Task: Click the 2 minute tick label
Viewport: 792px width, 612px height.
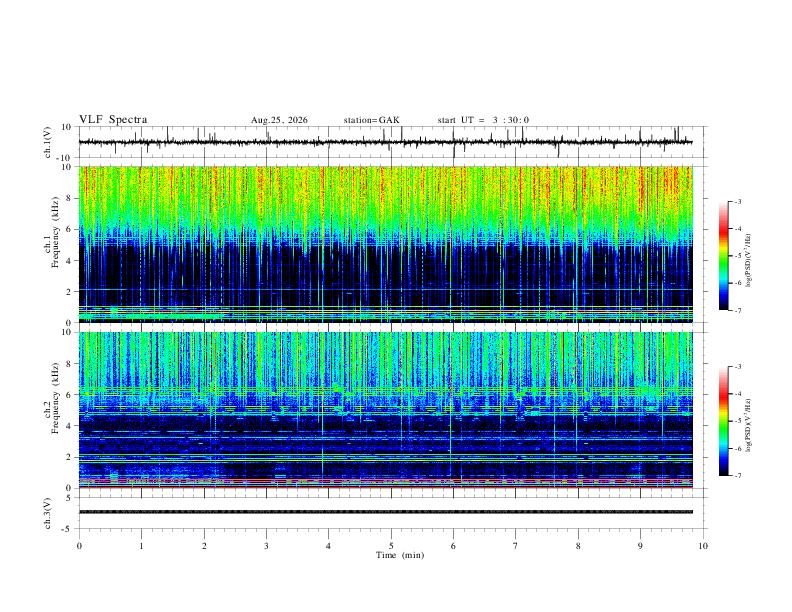Action: (x=204, y=546)
